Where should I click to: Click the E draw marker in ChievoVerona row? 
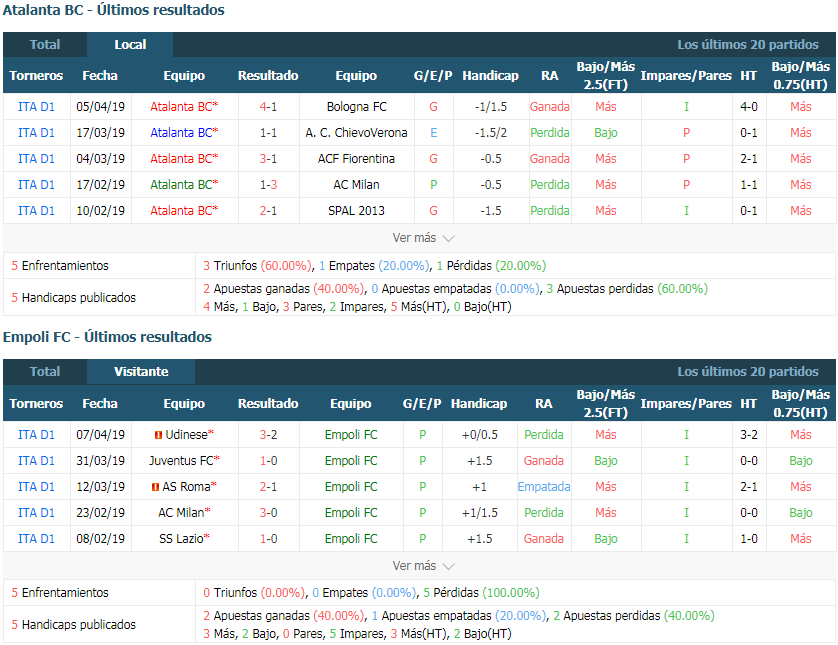433,133
